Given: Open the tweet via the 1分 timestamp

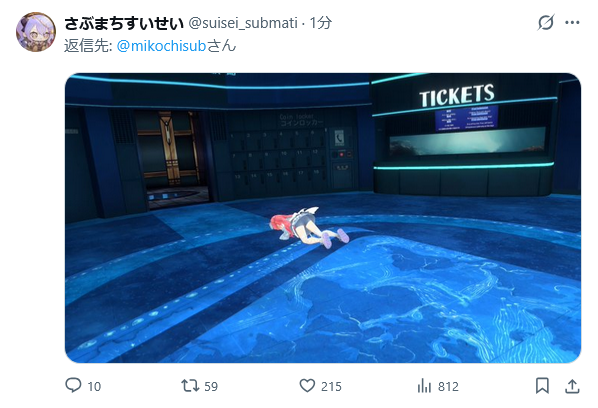Looking at the screenshot, I should pos(321,23).
